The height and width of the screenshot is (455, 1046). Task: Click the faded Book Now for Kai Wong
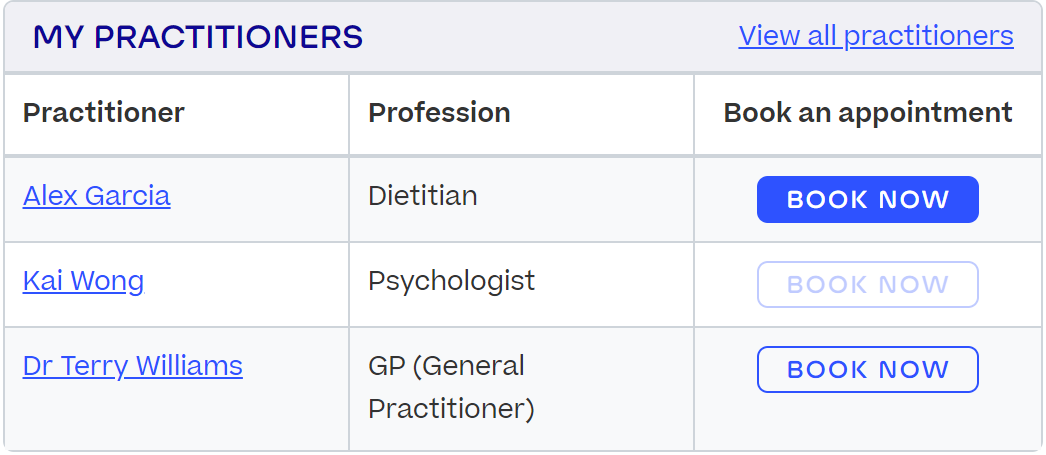coord(867,285)
